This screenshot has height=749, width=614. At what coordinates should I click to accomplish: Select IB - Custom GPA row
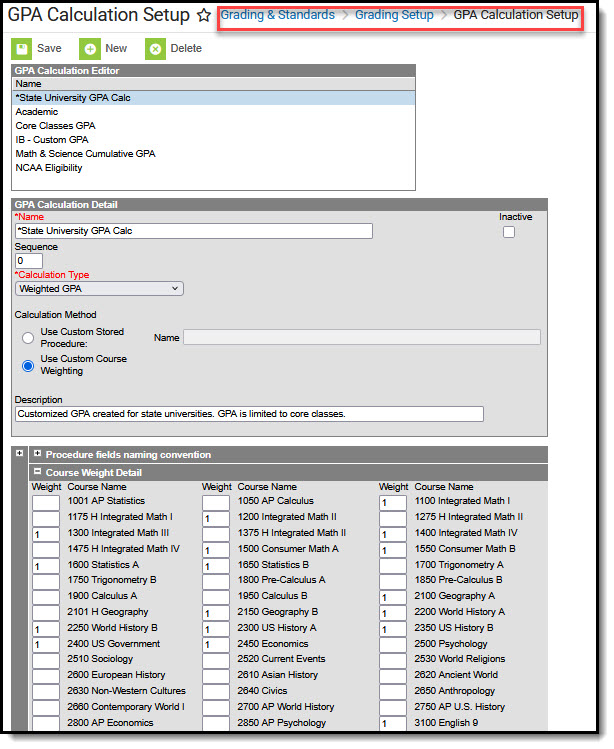(214, 140)
